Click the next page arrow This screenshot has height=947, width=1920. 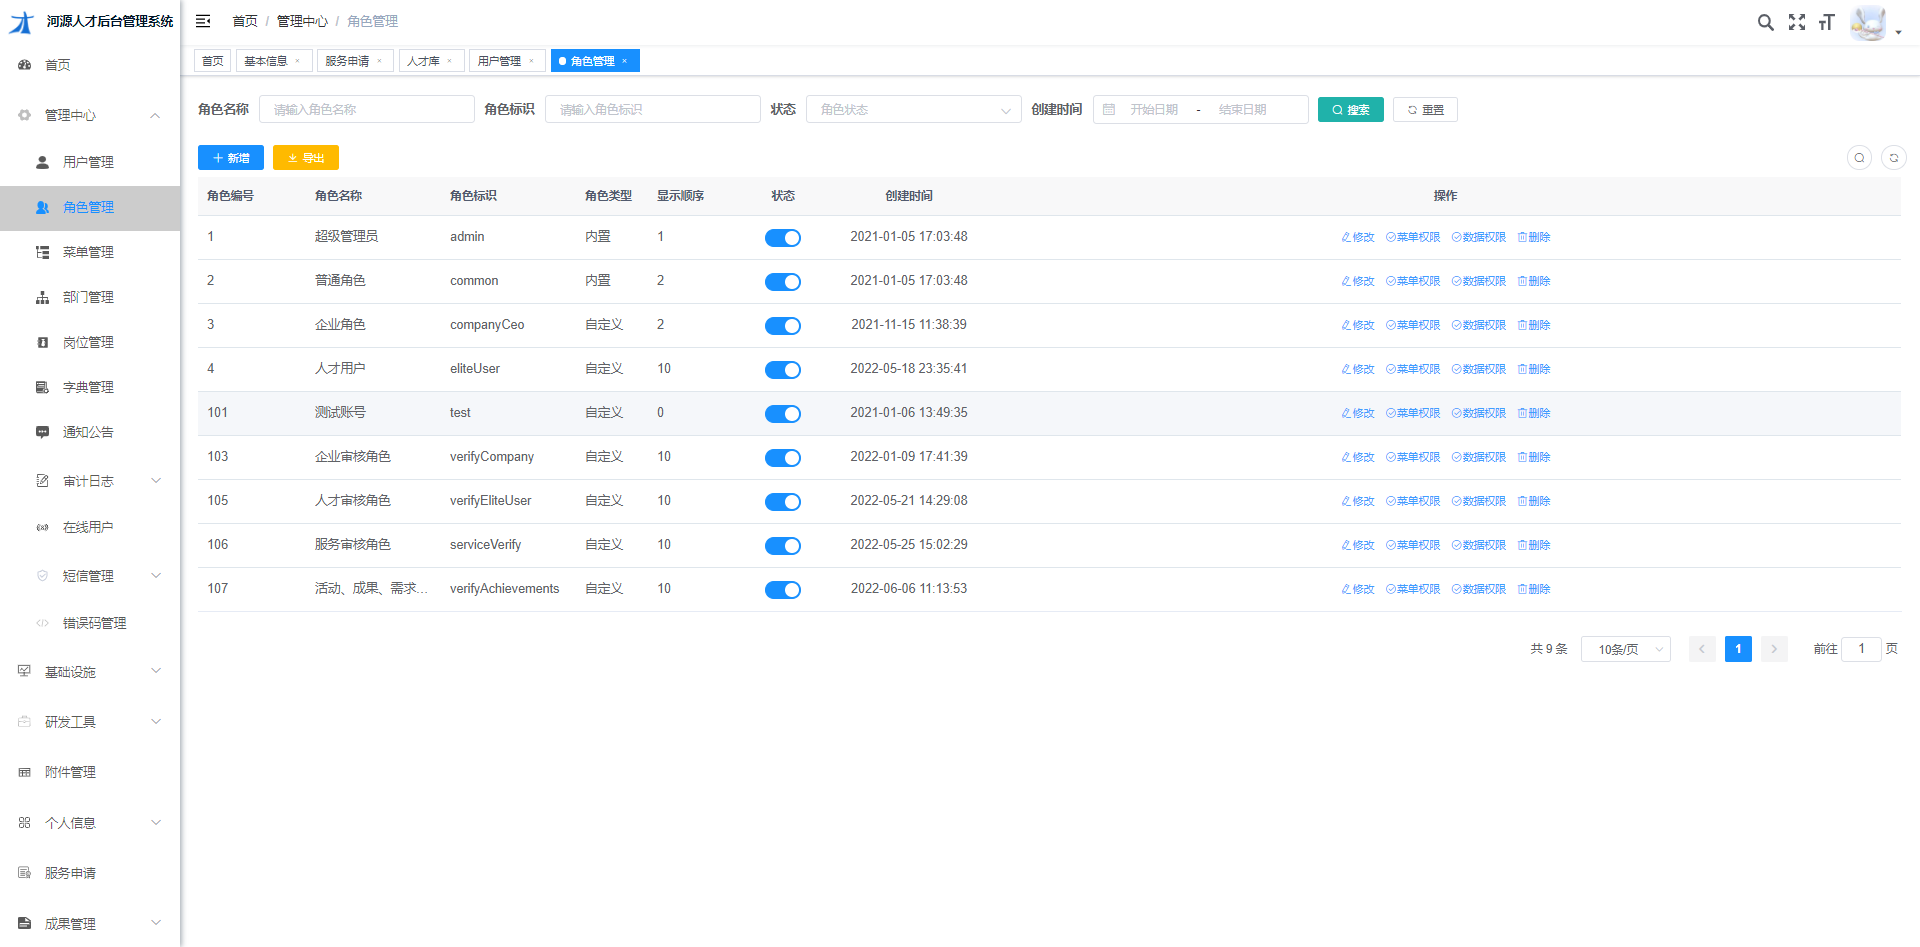[x=1774, y=649]
